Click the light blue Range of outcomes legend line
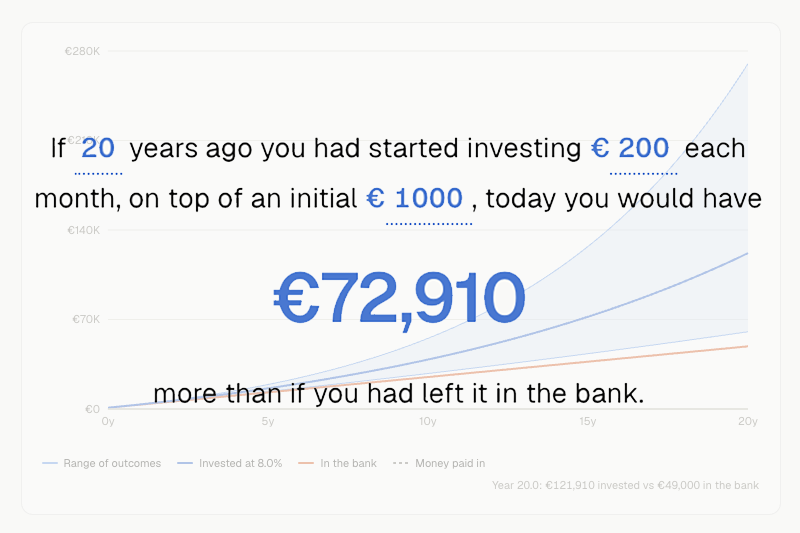The width and height of the screenshot is (800, 533). click(x=50, y=463)
